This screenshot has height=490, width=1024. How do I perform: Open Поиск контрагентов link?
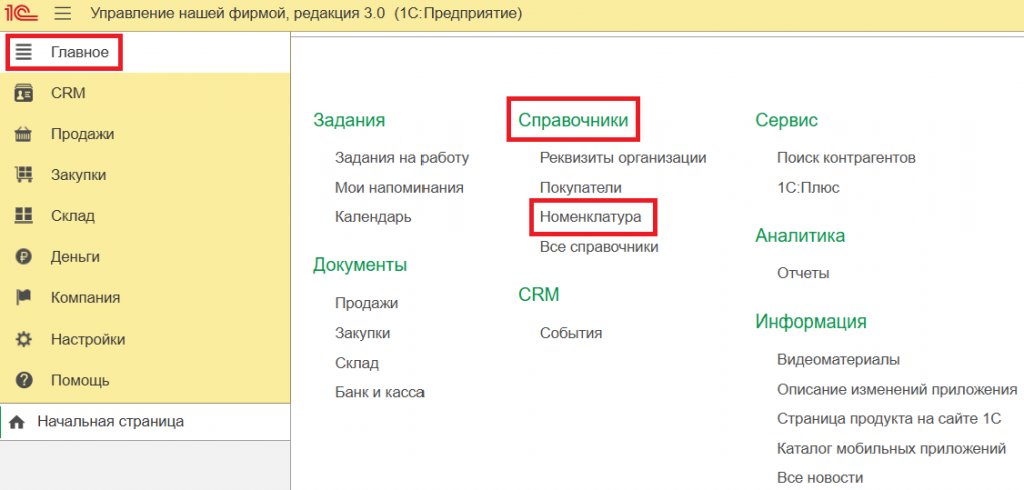846,157
